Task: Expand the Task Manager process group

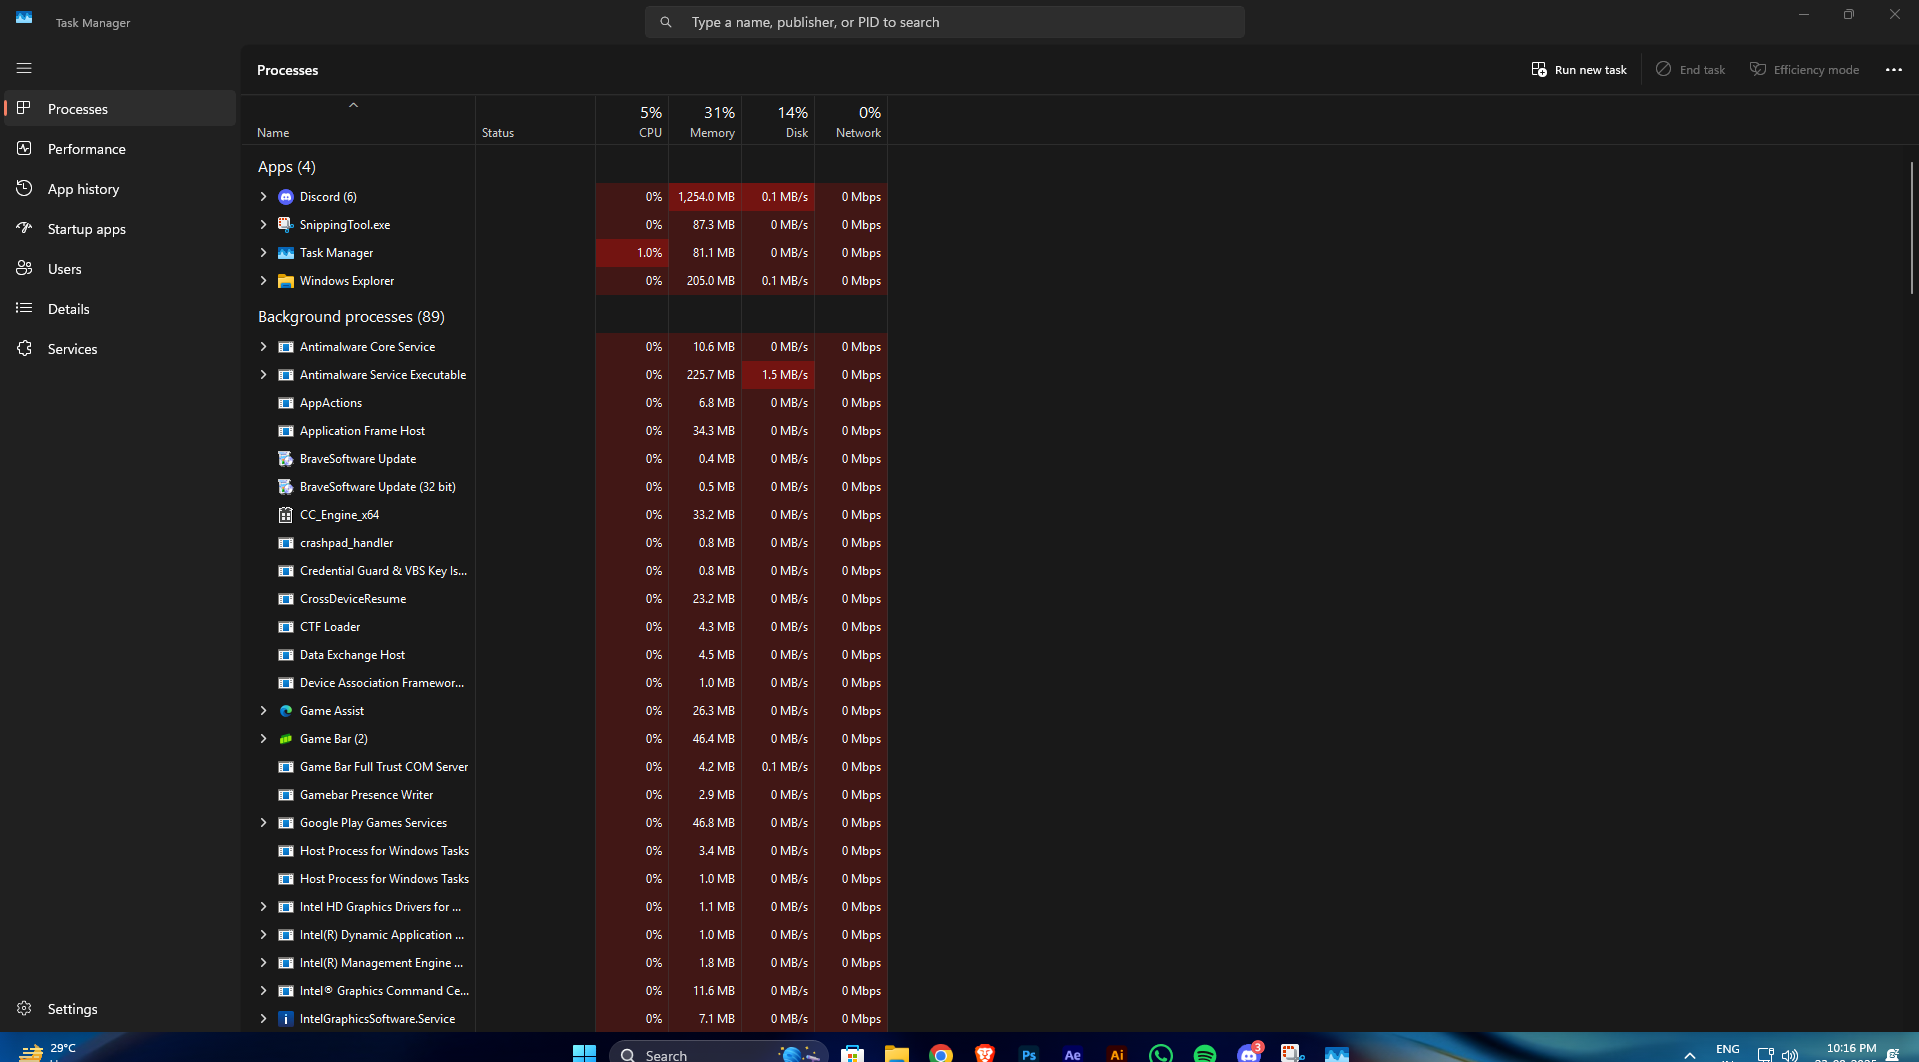Action: pos(263,253)
